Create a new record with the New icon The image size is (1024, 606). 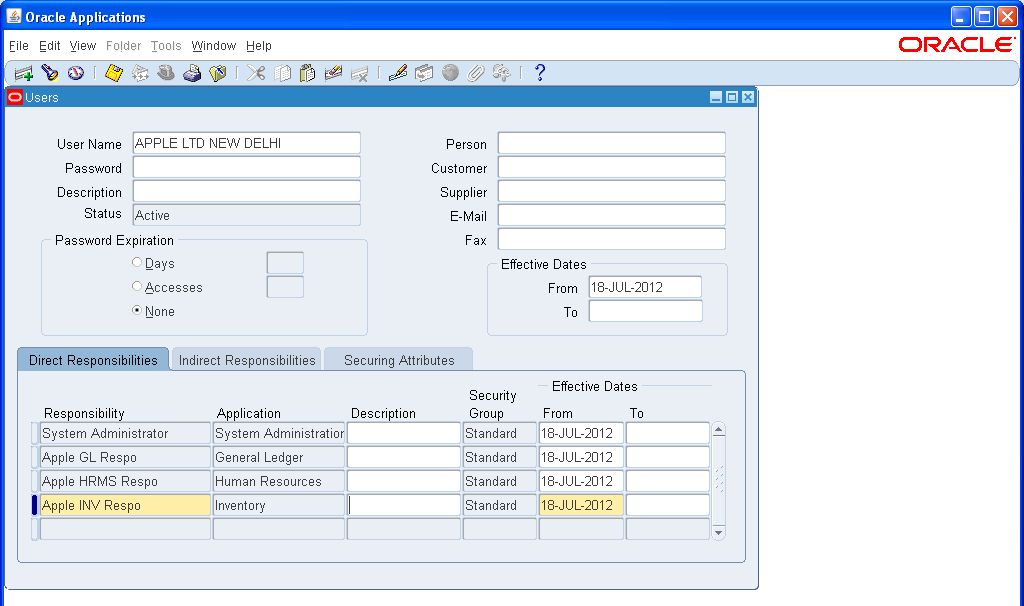tap(24, 72)
